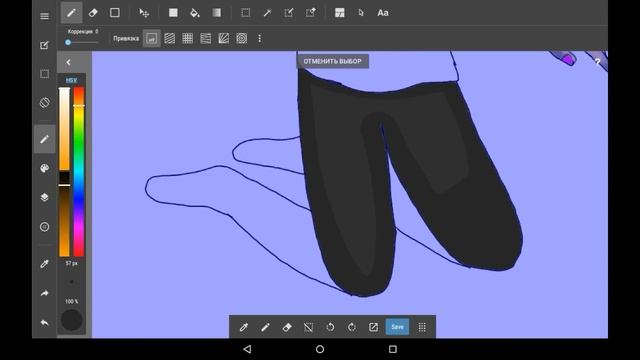
Task: Select the outline Shape tool
Action: click(115, 13)
